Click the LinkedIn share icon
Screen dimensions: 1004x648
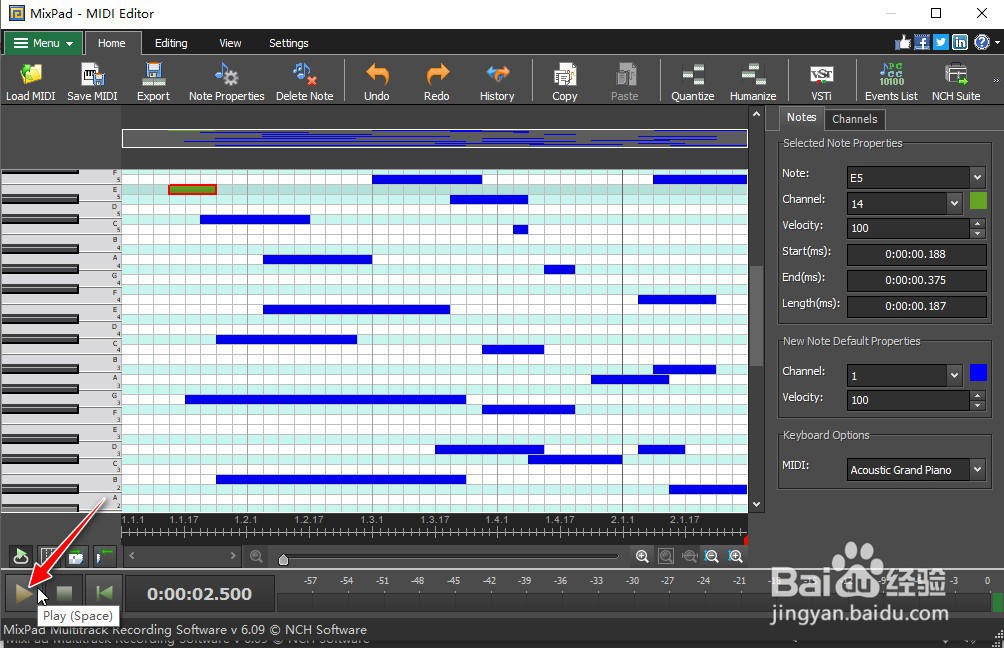[960, 42]
